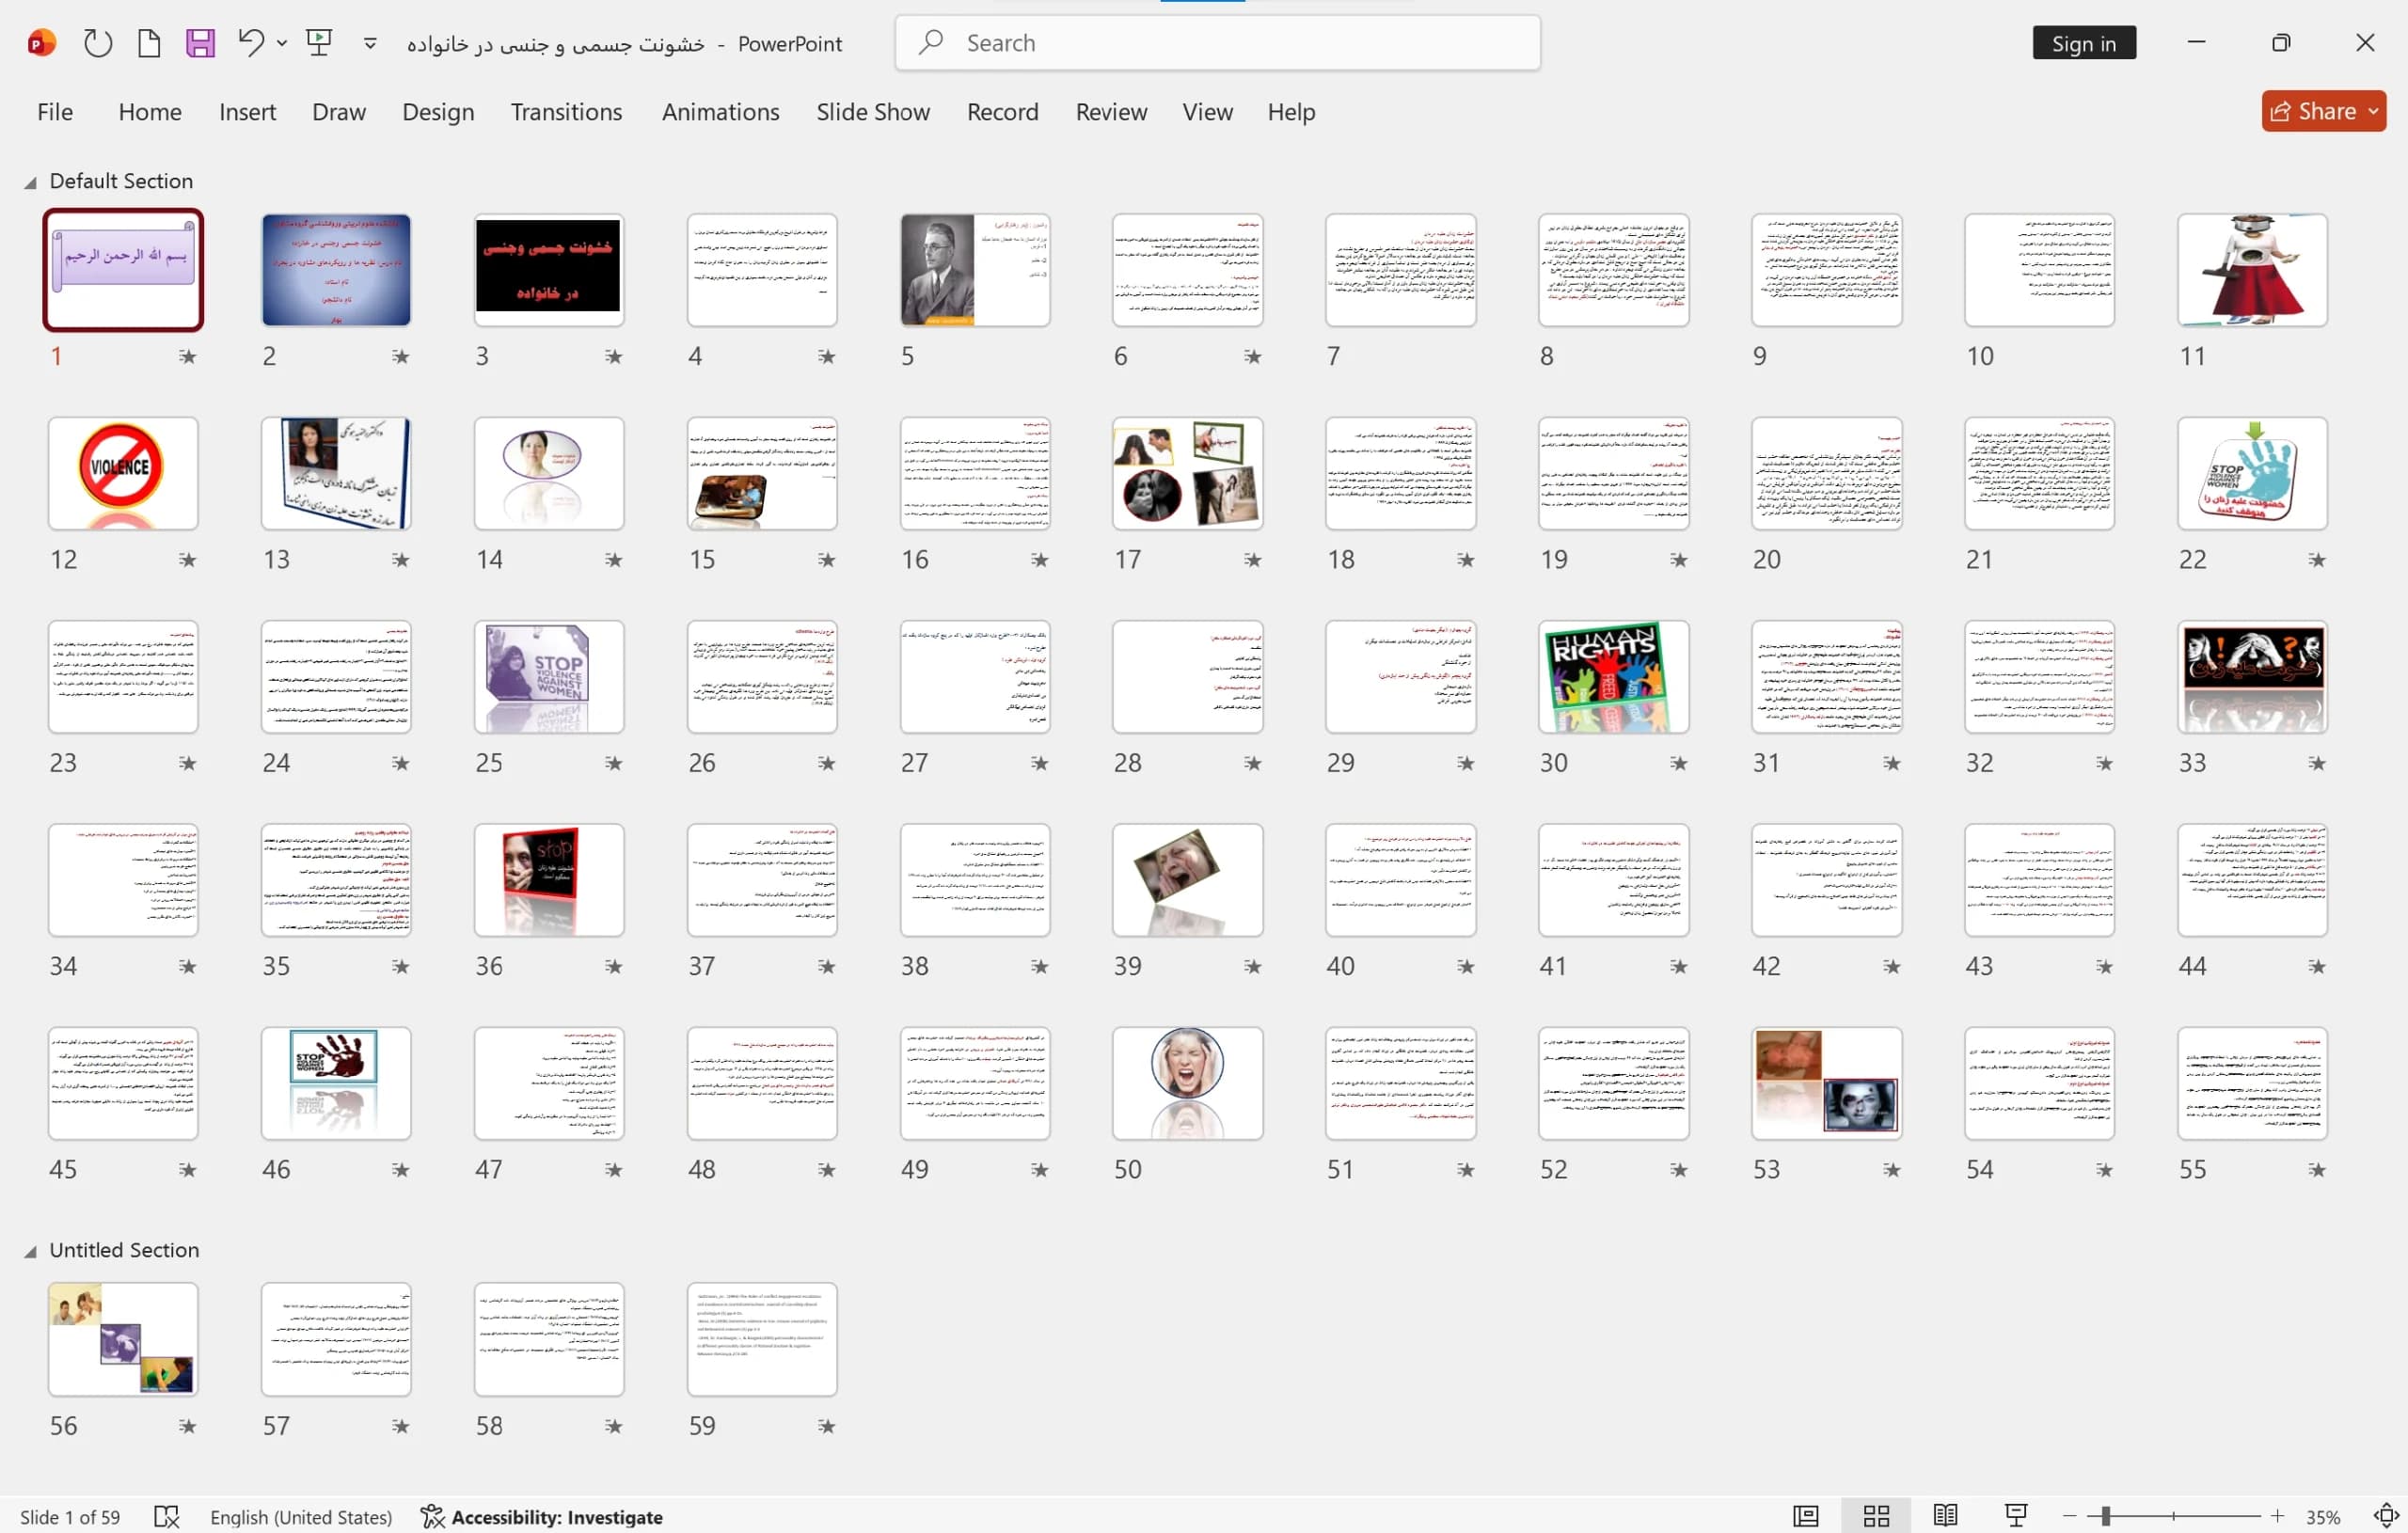This screenshot has width=2408, height=1533.
Task: Click the Sign in button
Action: (x=2084, y=43)
